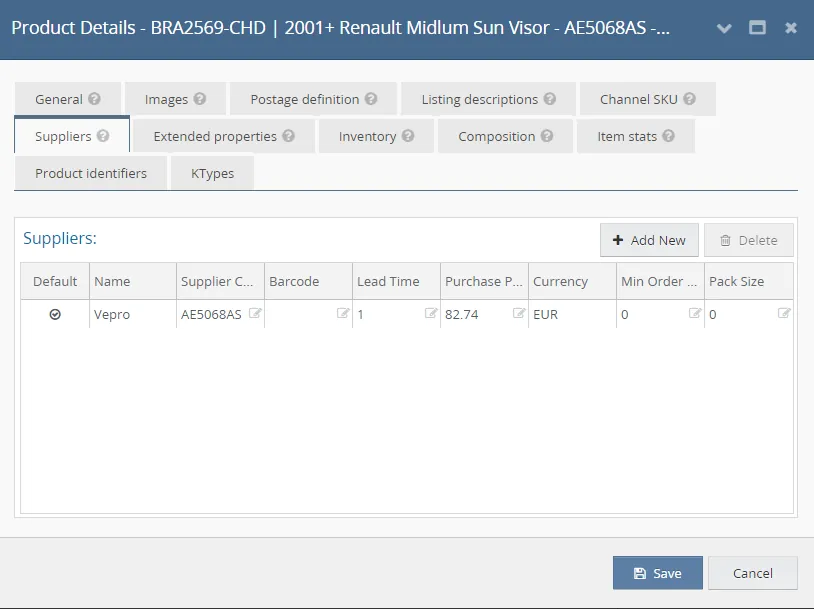Open help icon beside Postage definition
Viewport: 814px width, 609px height.
[371, 99]
